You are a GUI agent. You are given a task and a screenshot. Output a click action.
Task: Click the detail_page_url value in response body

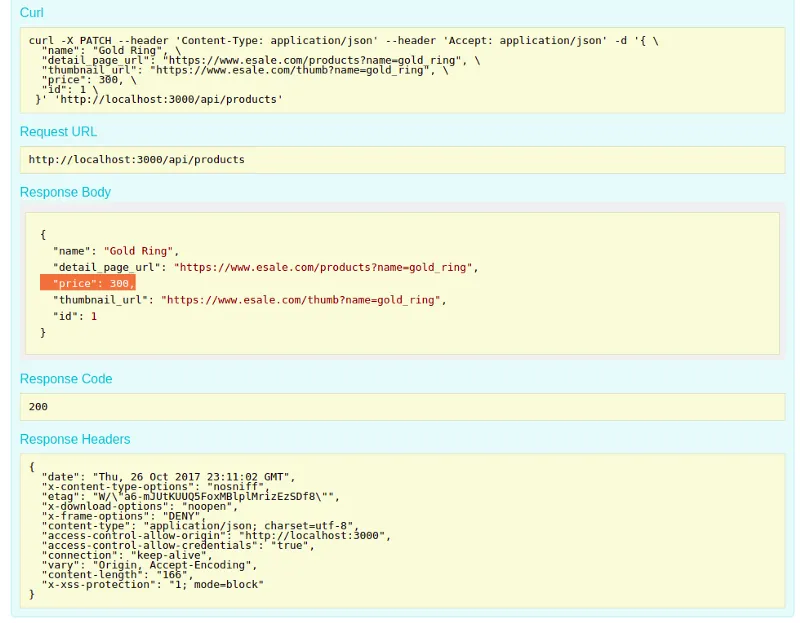point(323,267)
